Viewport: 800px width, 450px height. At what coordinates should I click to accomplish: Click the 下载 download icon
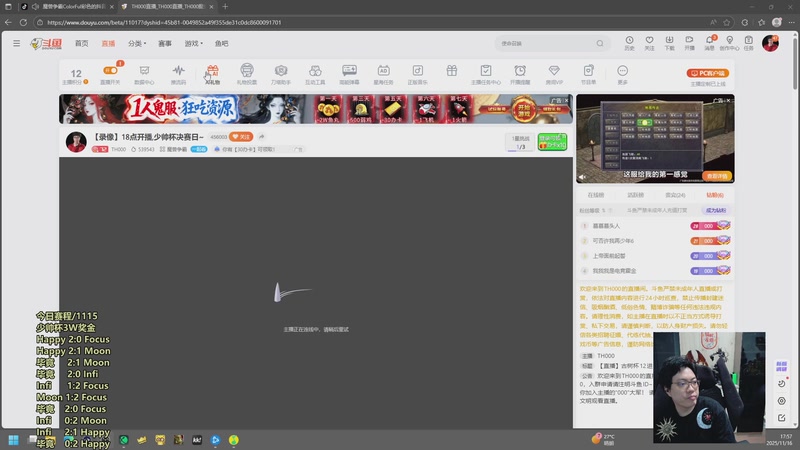coord(669,43)
